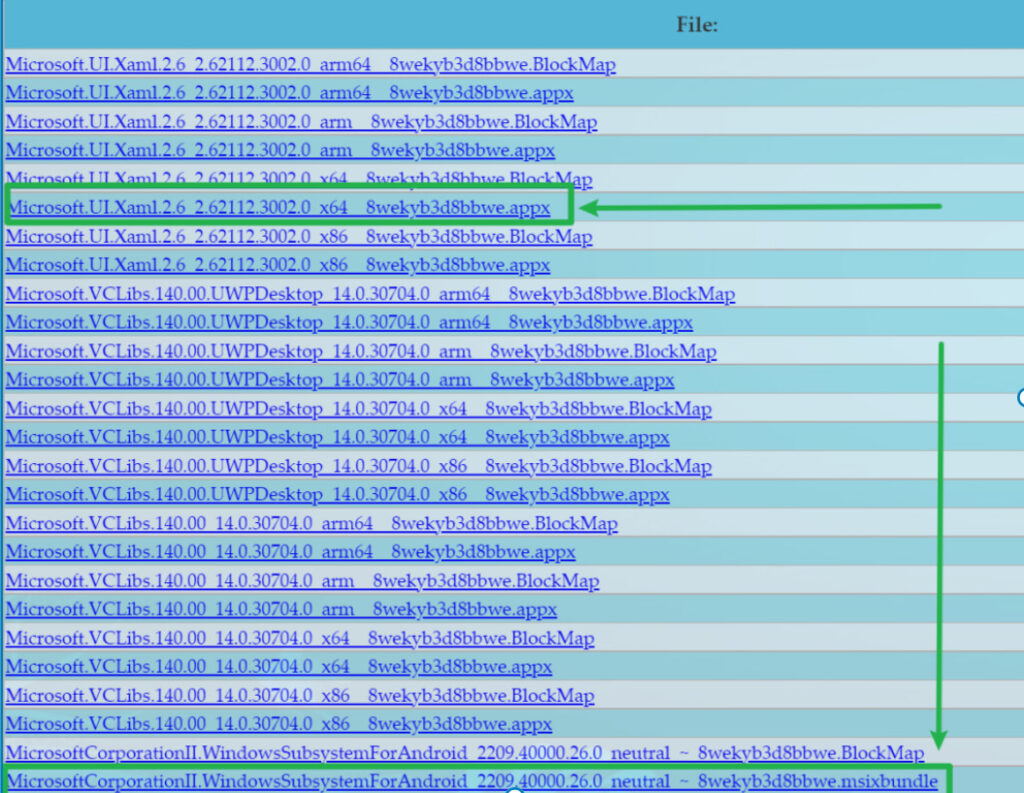
Task: Download the VCLibs UWPDesktop x64 appx package
Action: pos(338,438)
